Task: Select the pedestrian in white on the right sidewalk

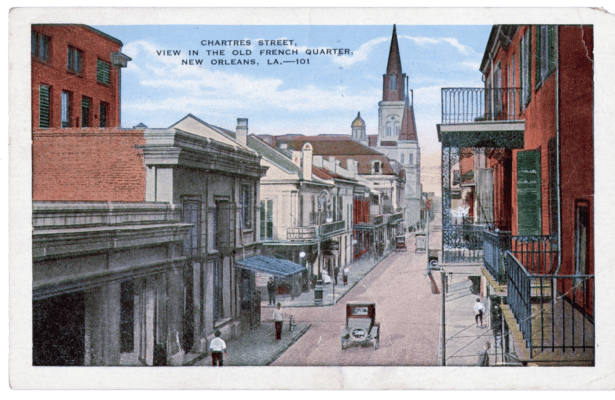Action: [479, 311]
